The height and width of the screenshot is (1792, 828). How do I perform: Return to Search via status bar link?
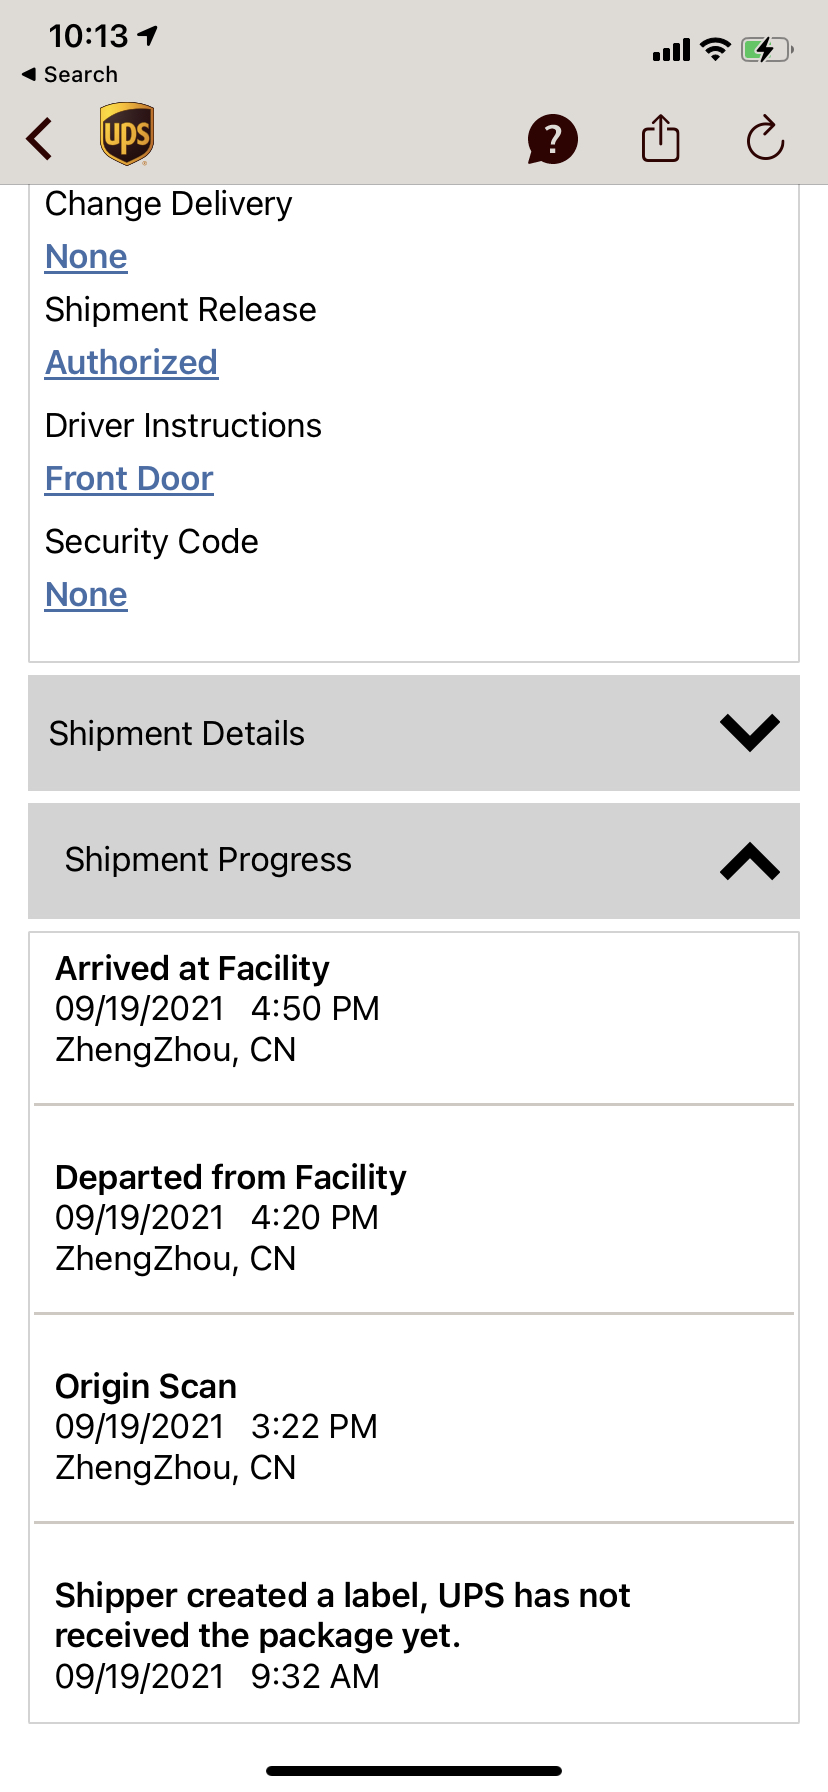pos(70,75)
